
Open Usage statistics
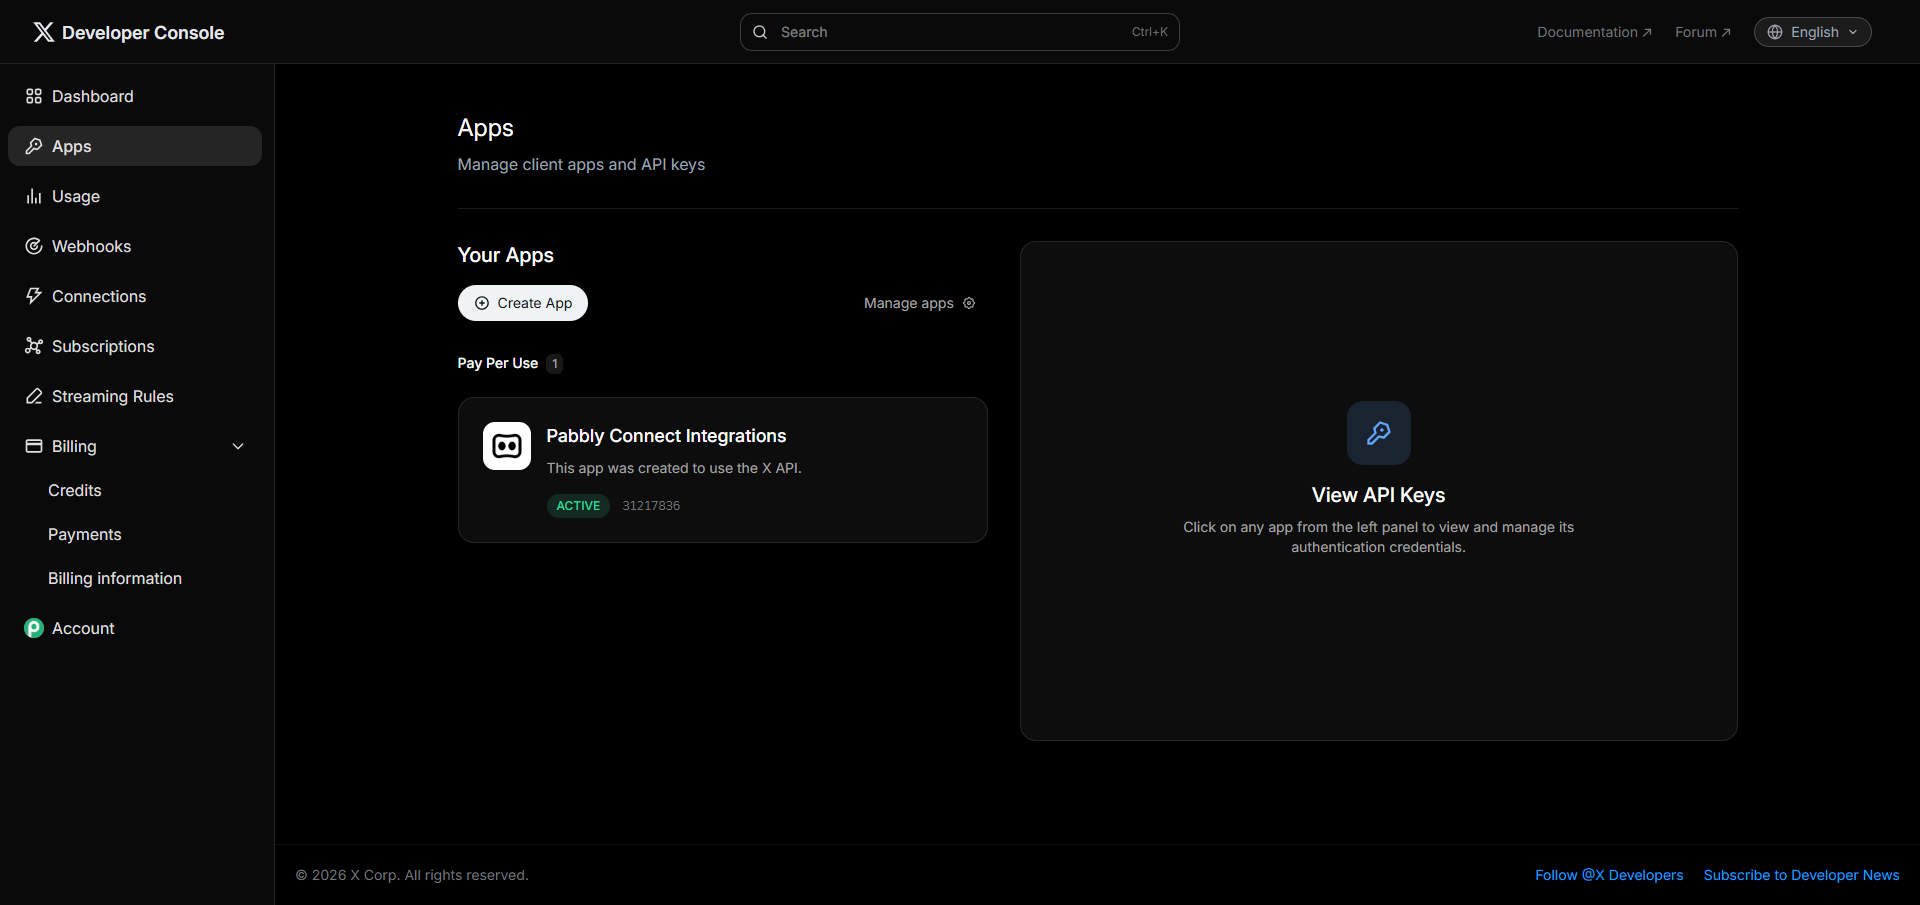[x=74, y=196]
